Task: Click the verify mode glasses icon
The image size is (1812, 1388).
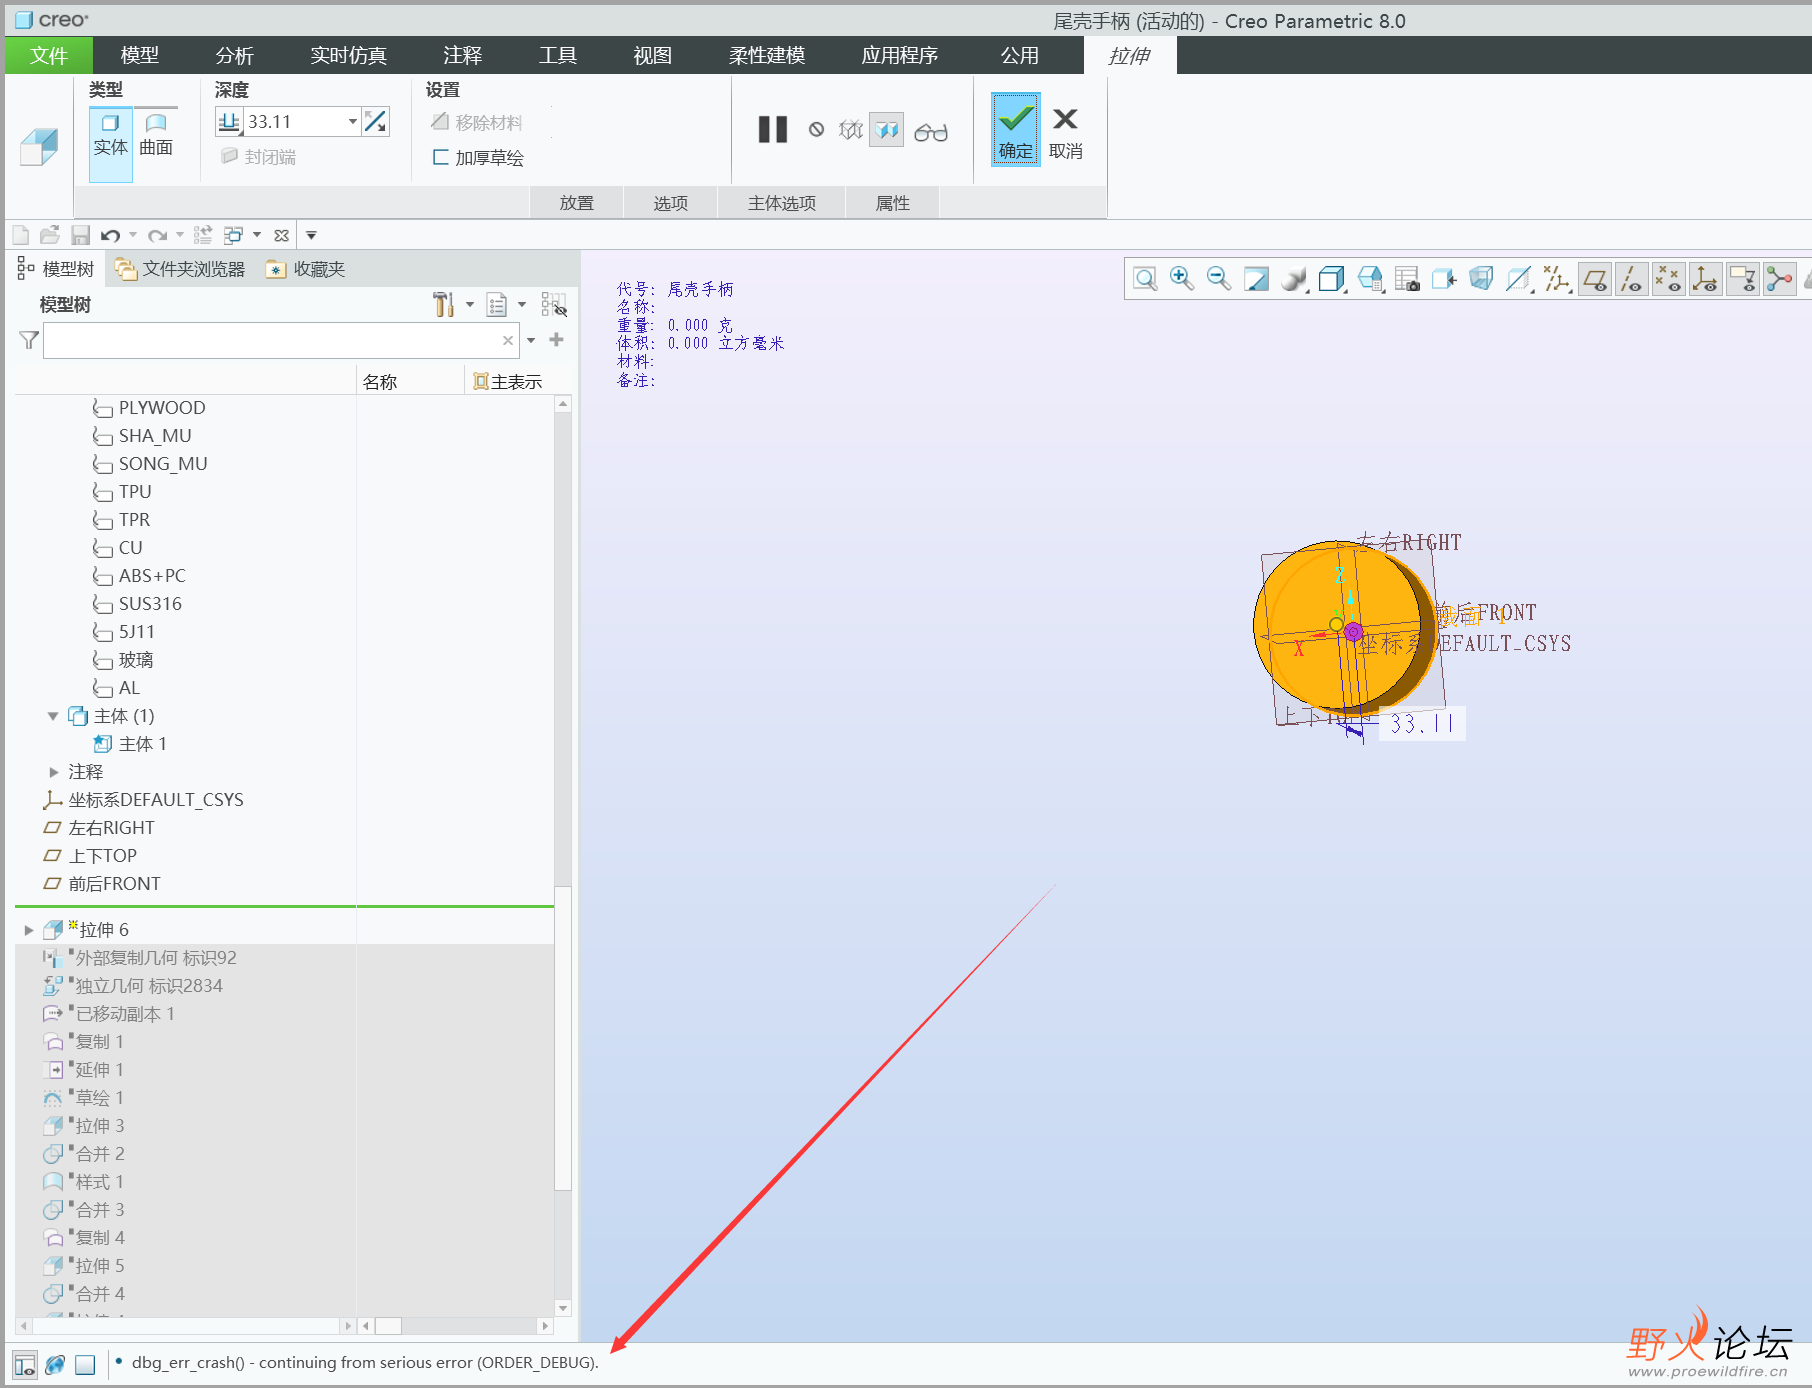Action: coord(931,132)
